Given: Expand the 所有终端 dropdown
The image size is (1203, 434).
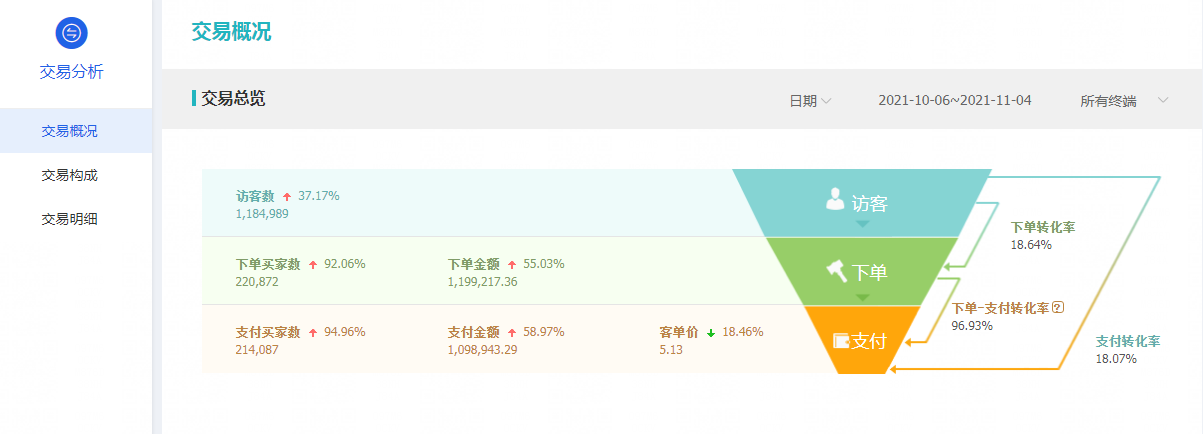Looking at the screenshot, I should [1124, 101].
